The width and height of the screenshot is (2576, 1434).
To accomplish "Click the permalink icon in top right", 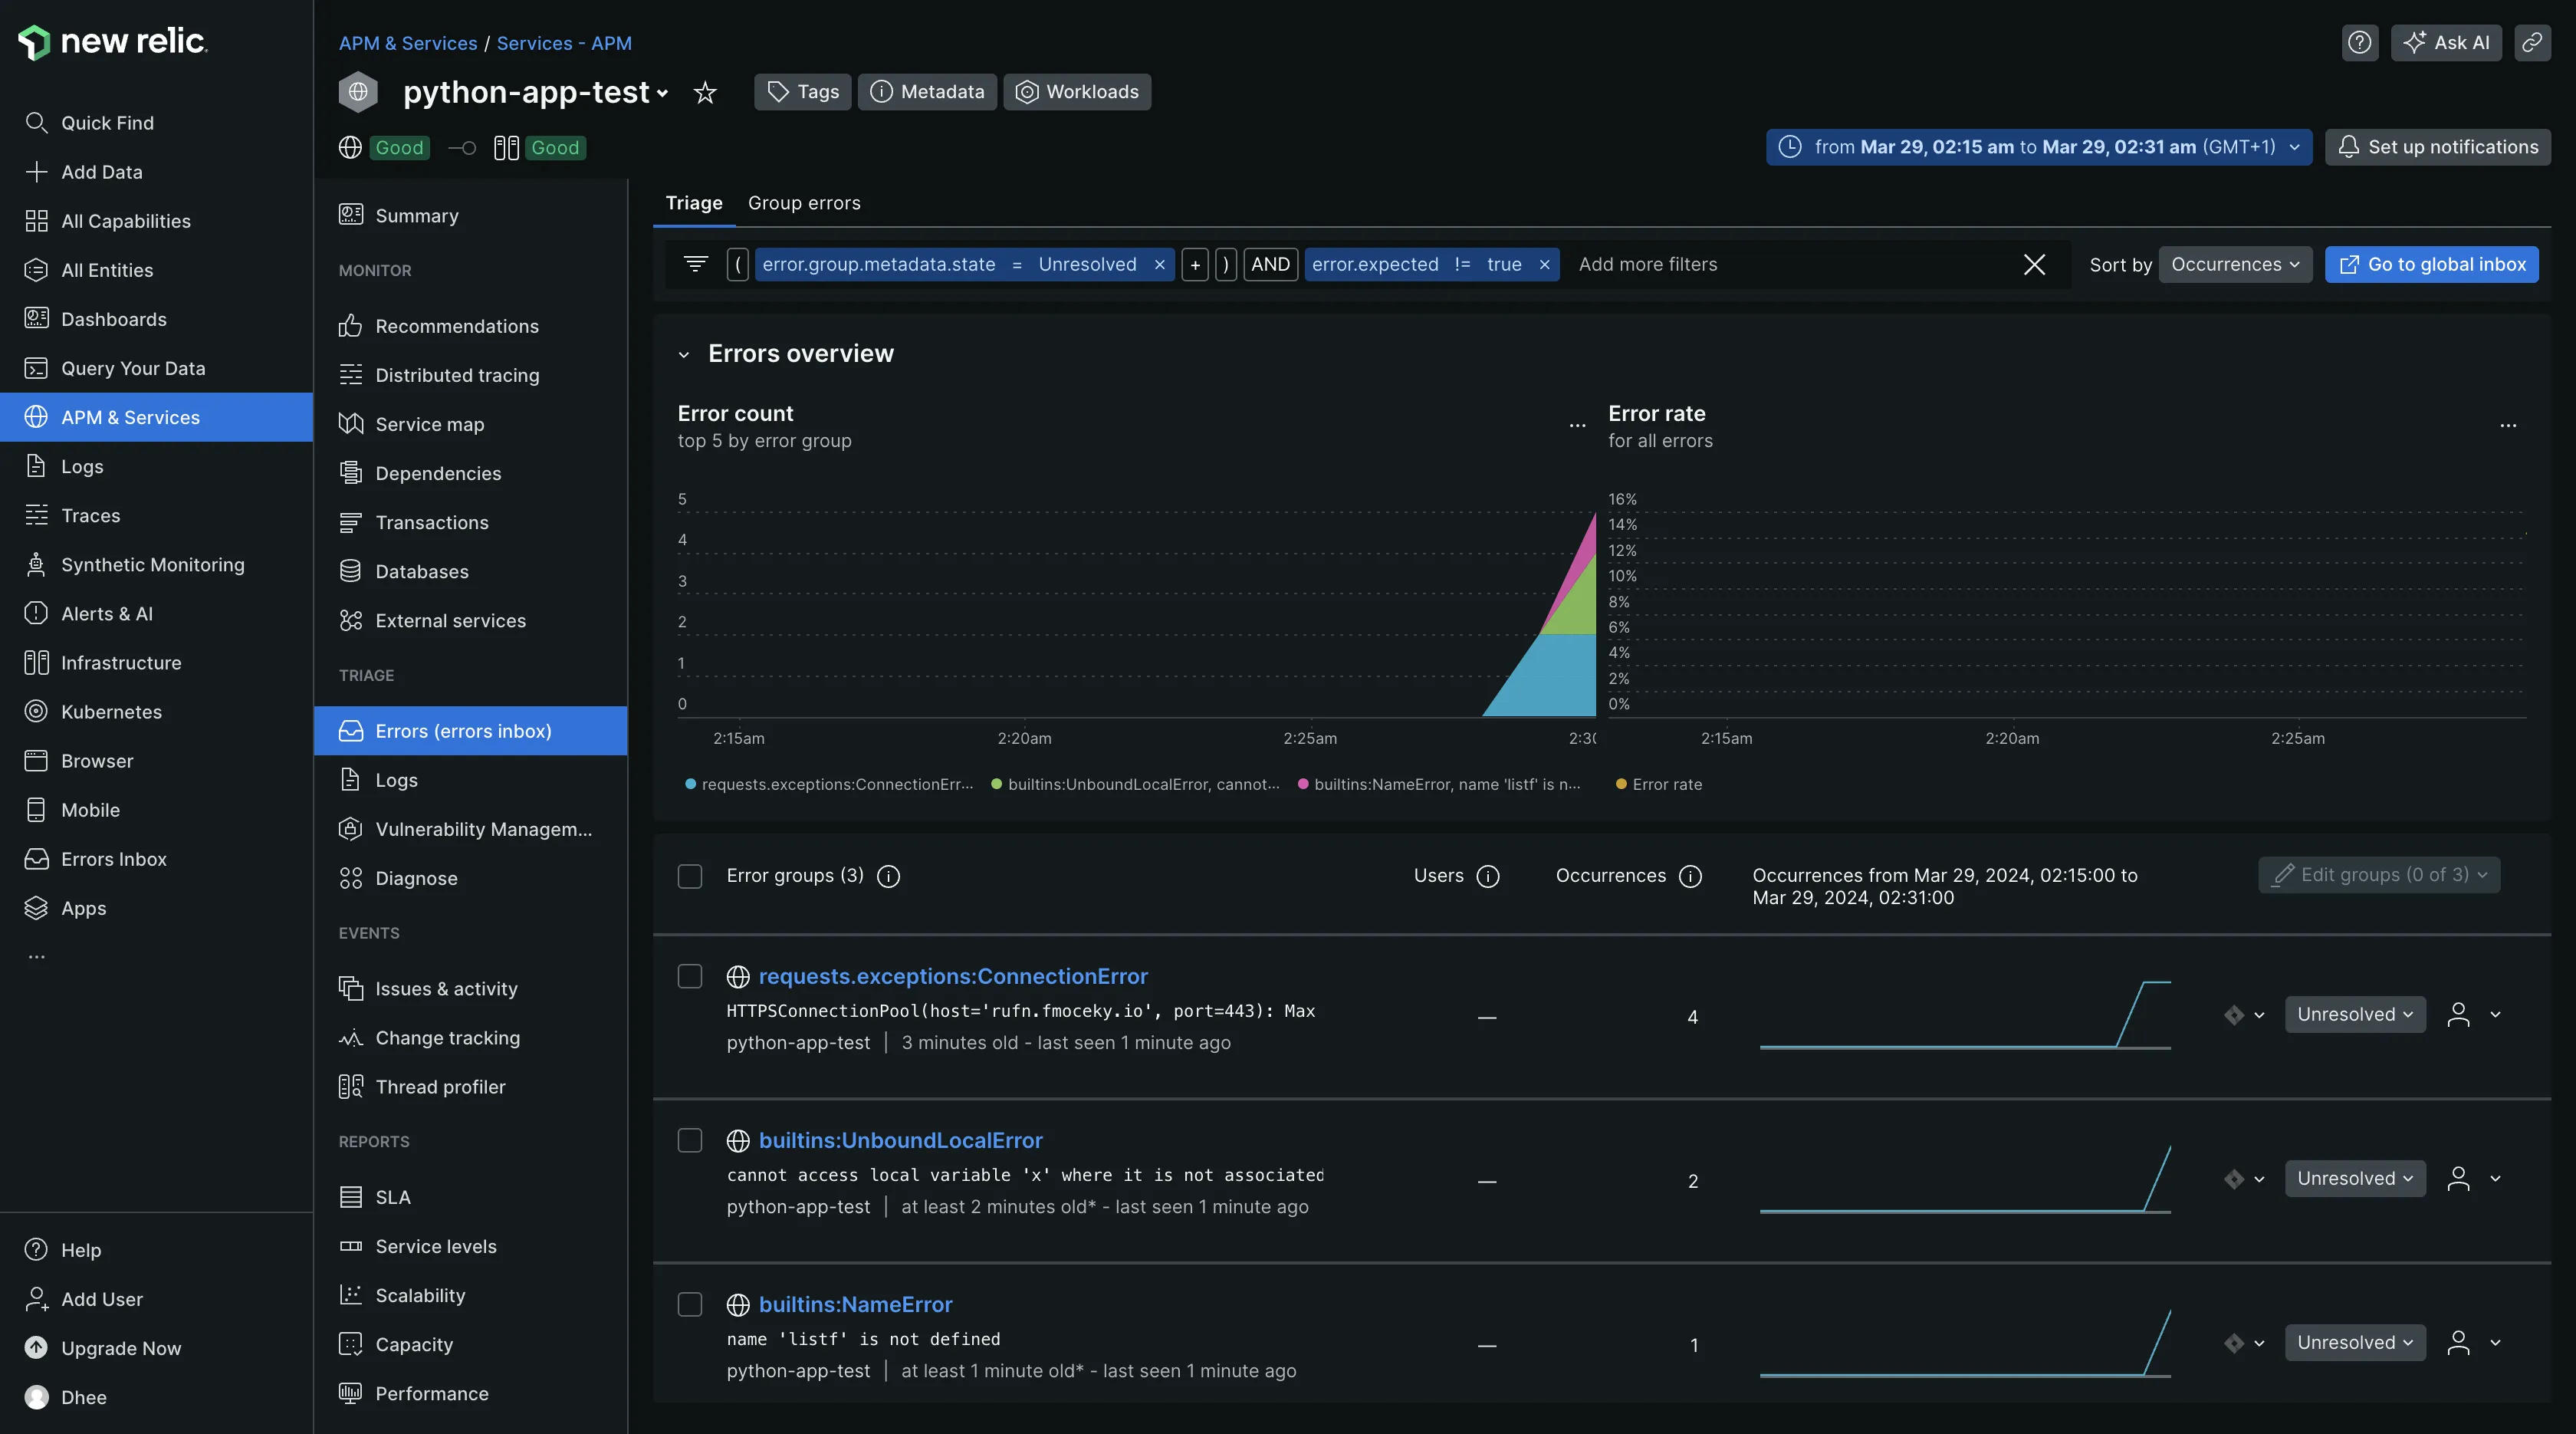I will coord(2533,43).
